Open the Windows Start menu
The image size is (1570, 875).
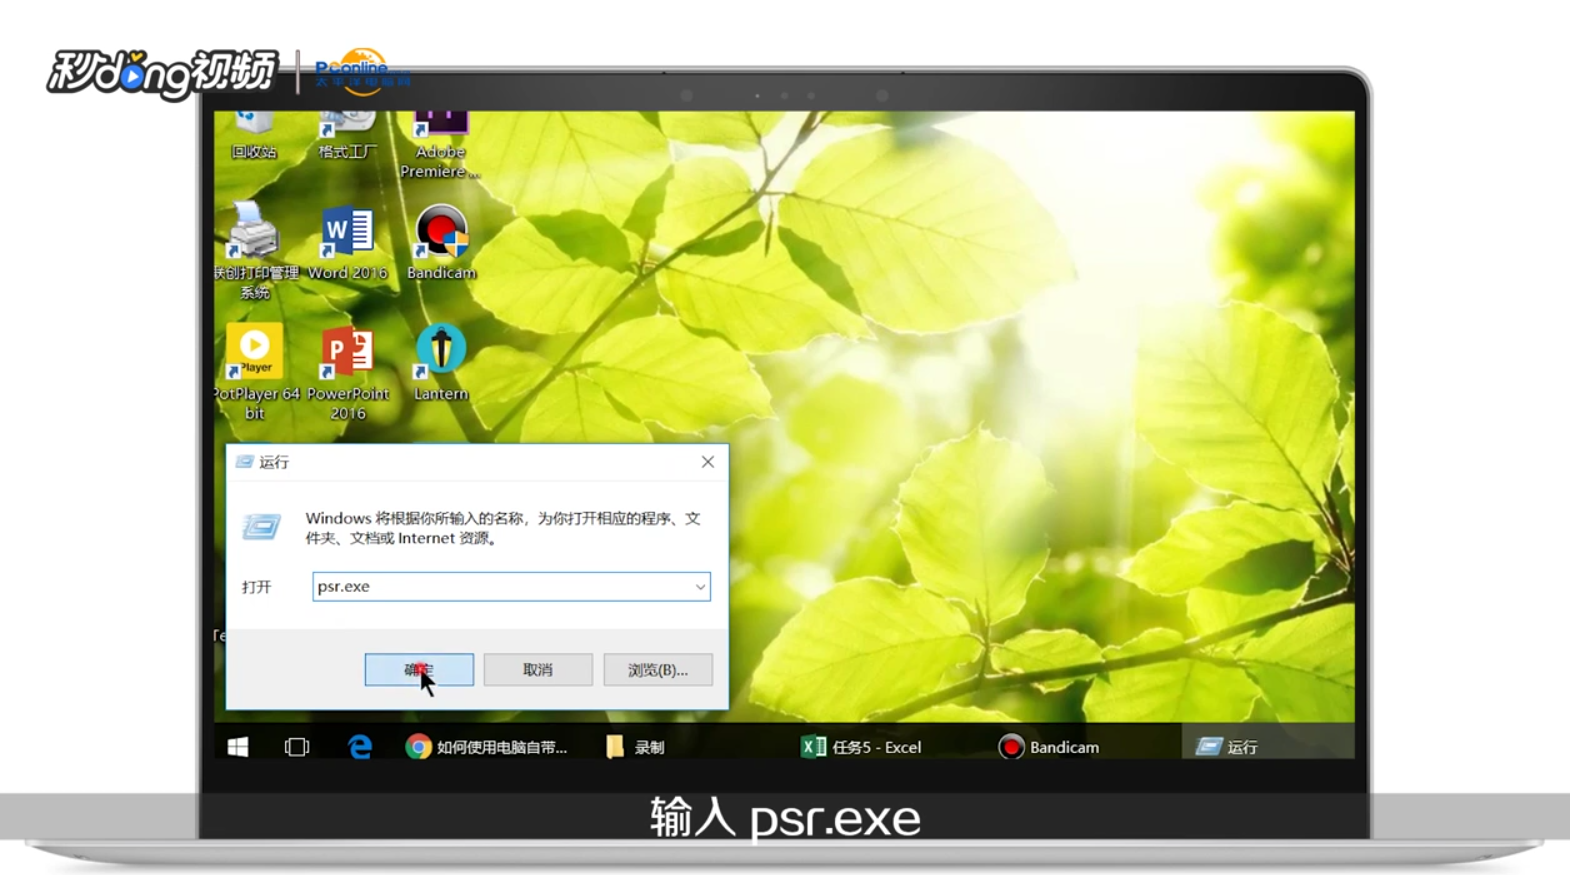point(238,747)
